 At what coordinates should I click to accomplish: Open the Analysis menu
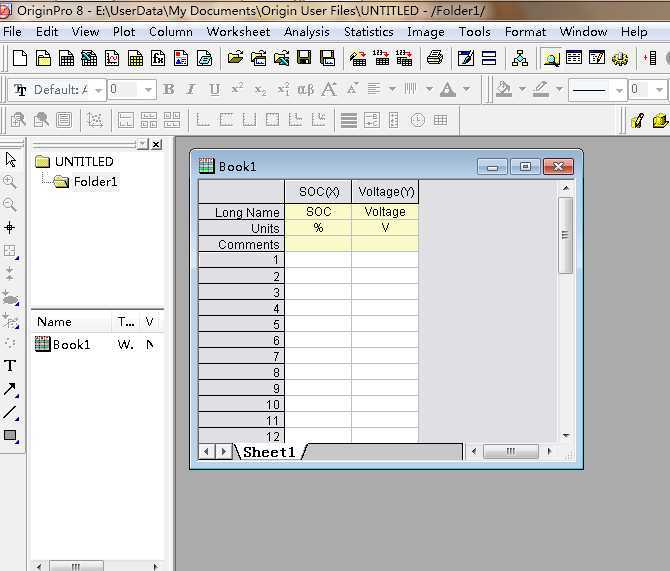(x=307, y=32)
